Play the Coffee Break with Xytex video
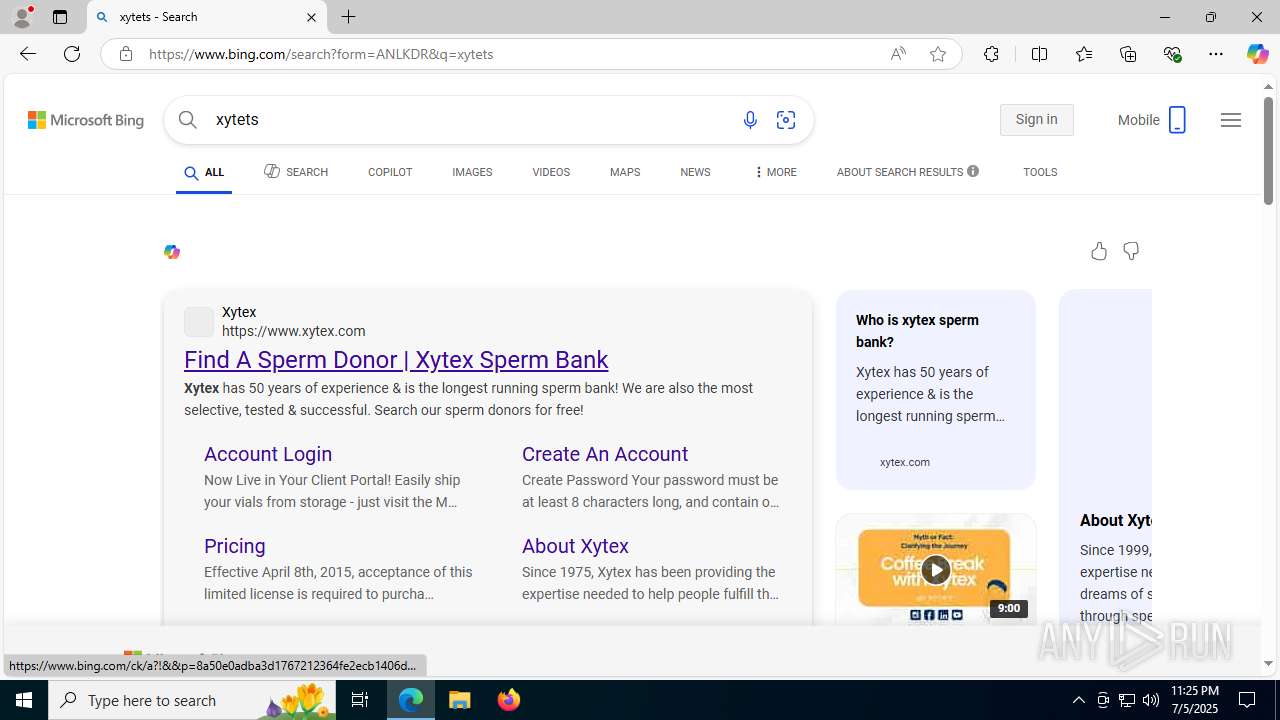The image size is (1280, 720). click(936, 569)
